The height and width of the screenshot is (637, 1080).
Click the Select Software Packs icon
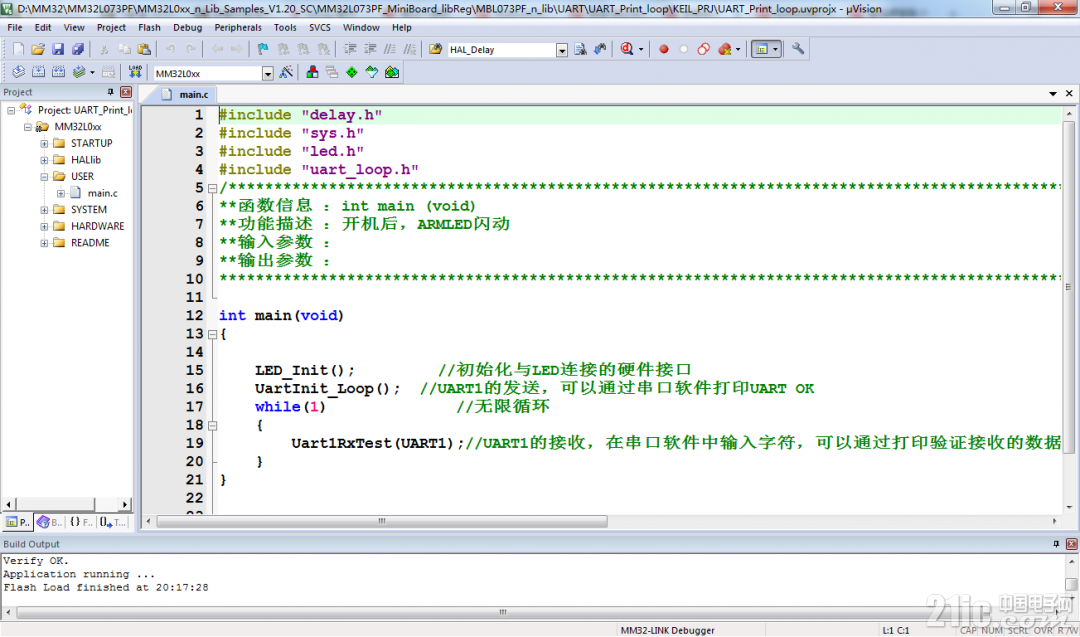click(x=372, y=72)
